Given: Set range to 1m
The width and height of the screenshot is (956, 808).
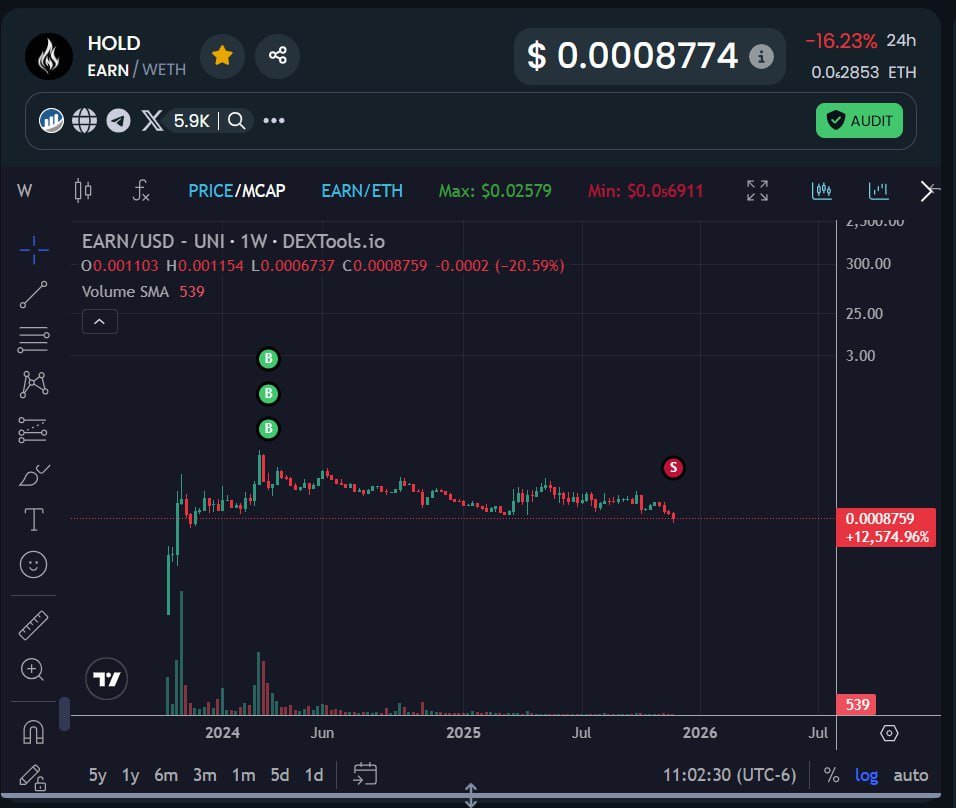Looking at the screenshot, I should [243, 775].
